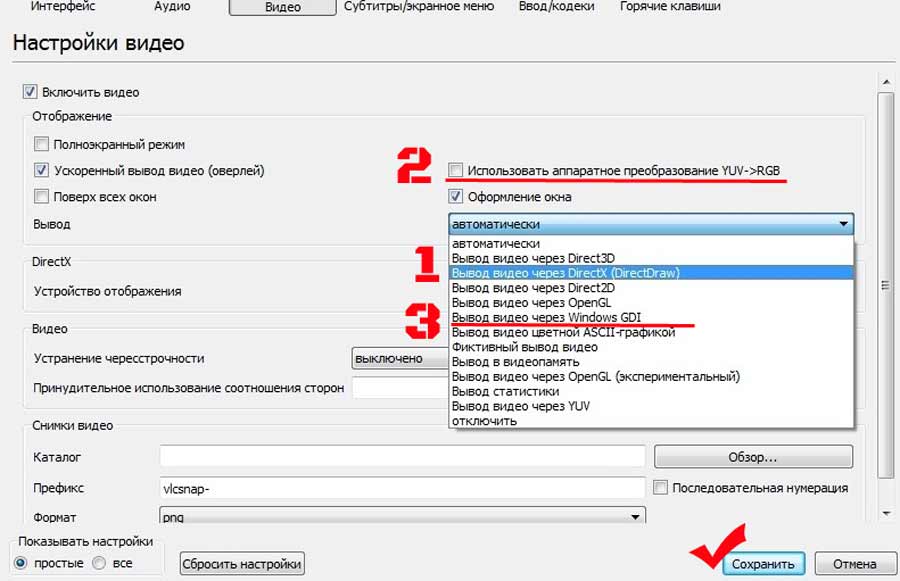900x581 pixels.
Task: Go to the Ввод/кодеки tab
Action: coord(556,7)
